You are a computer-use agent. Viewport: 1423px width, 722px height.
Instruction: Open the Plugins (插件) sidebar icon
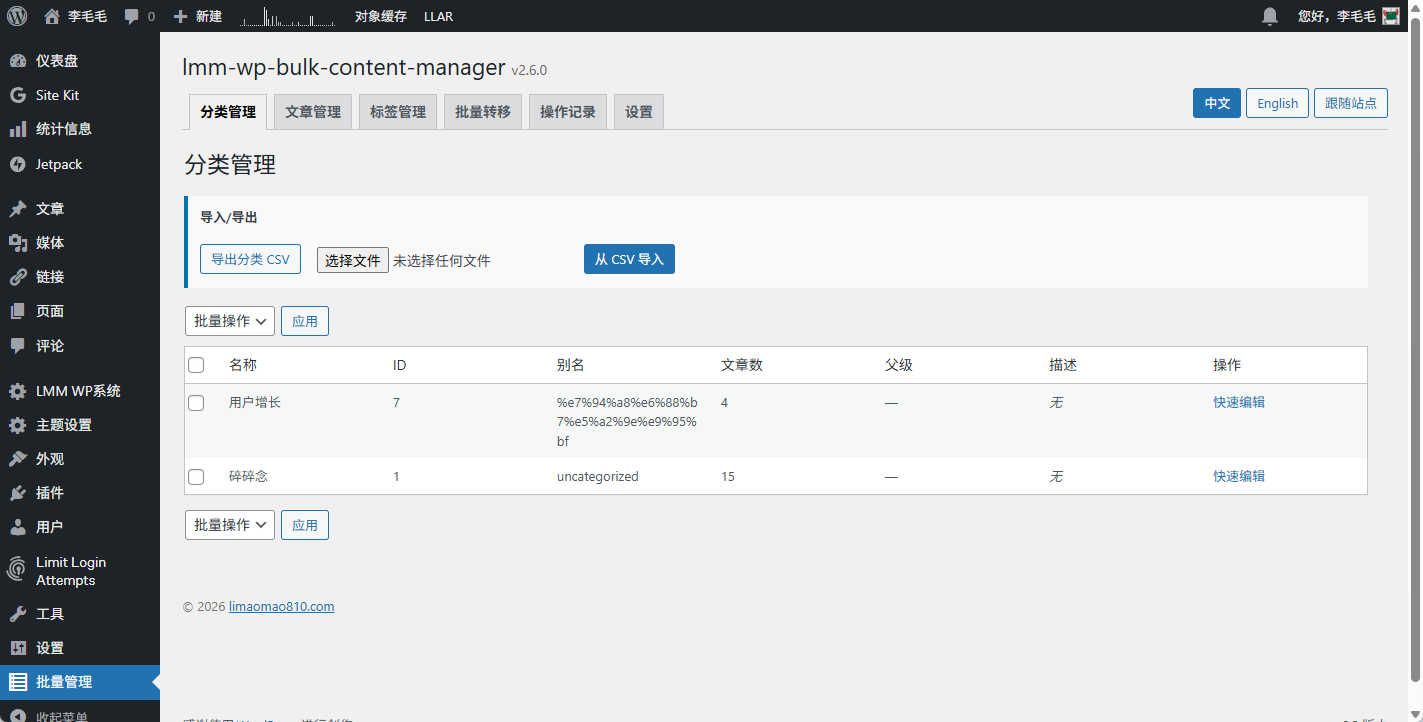coord(17,493)
